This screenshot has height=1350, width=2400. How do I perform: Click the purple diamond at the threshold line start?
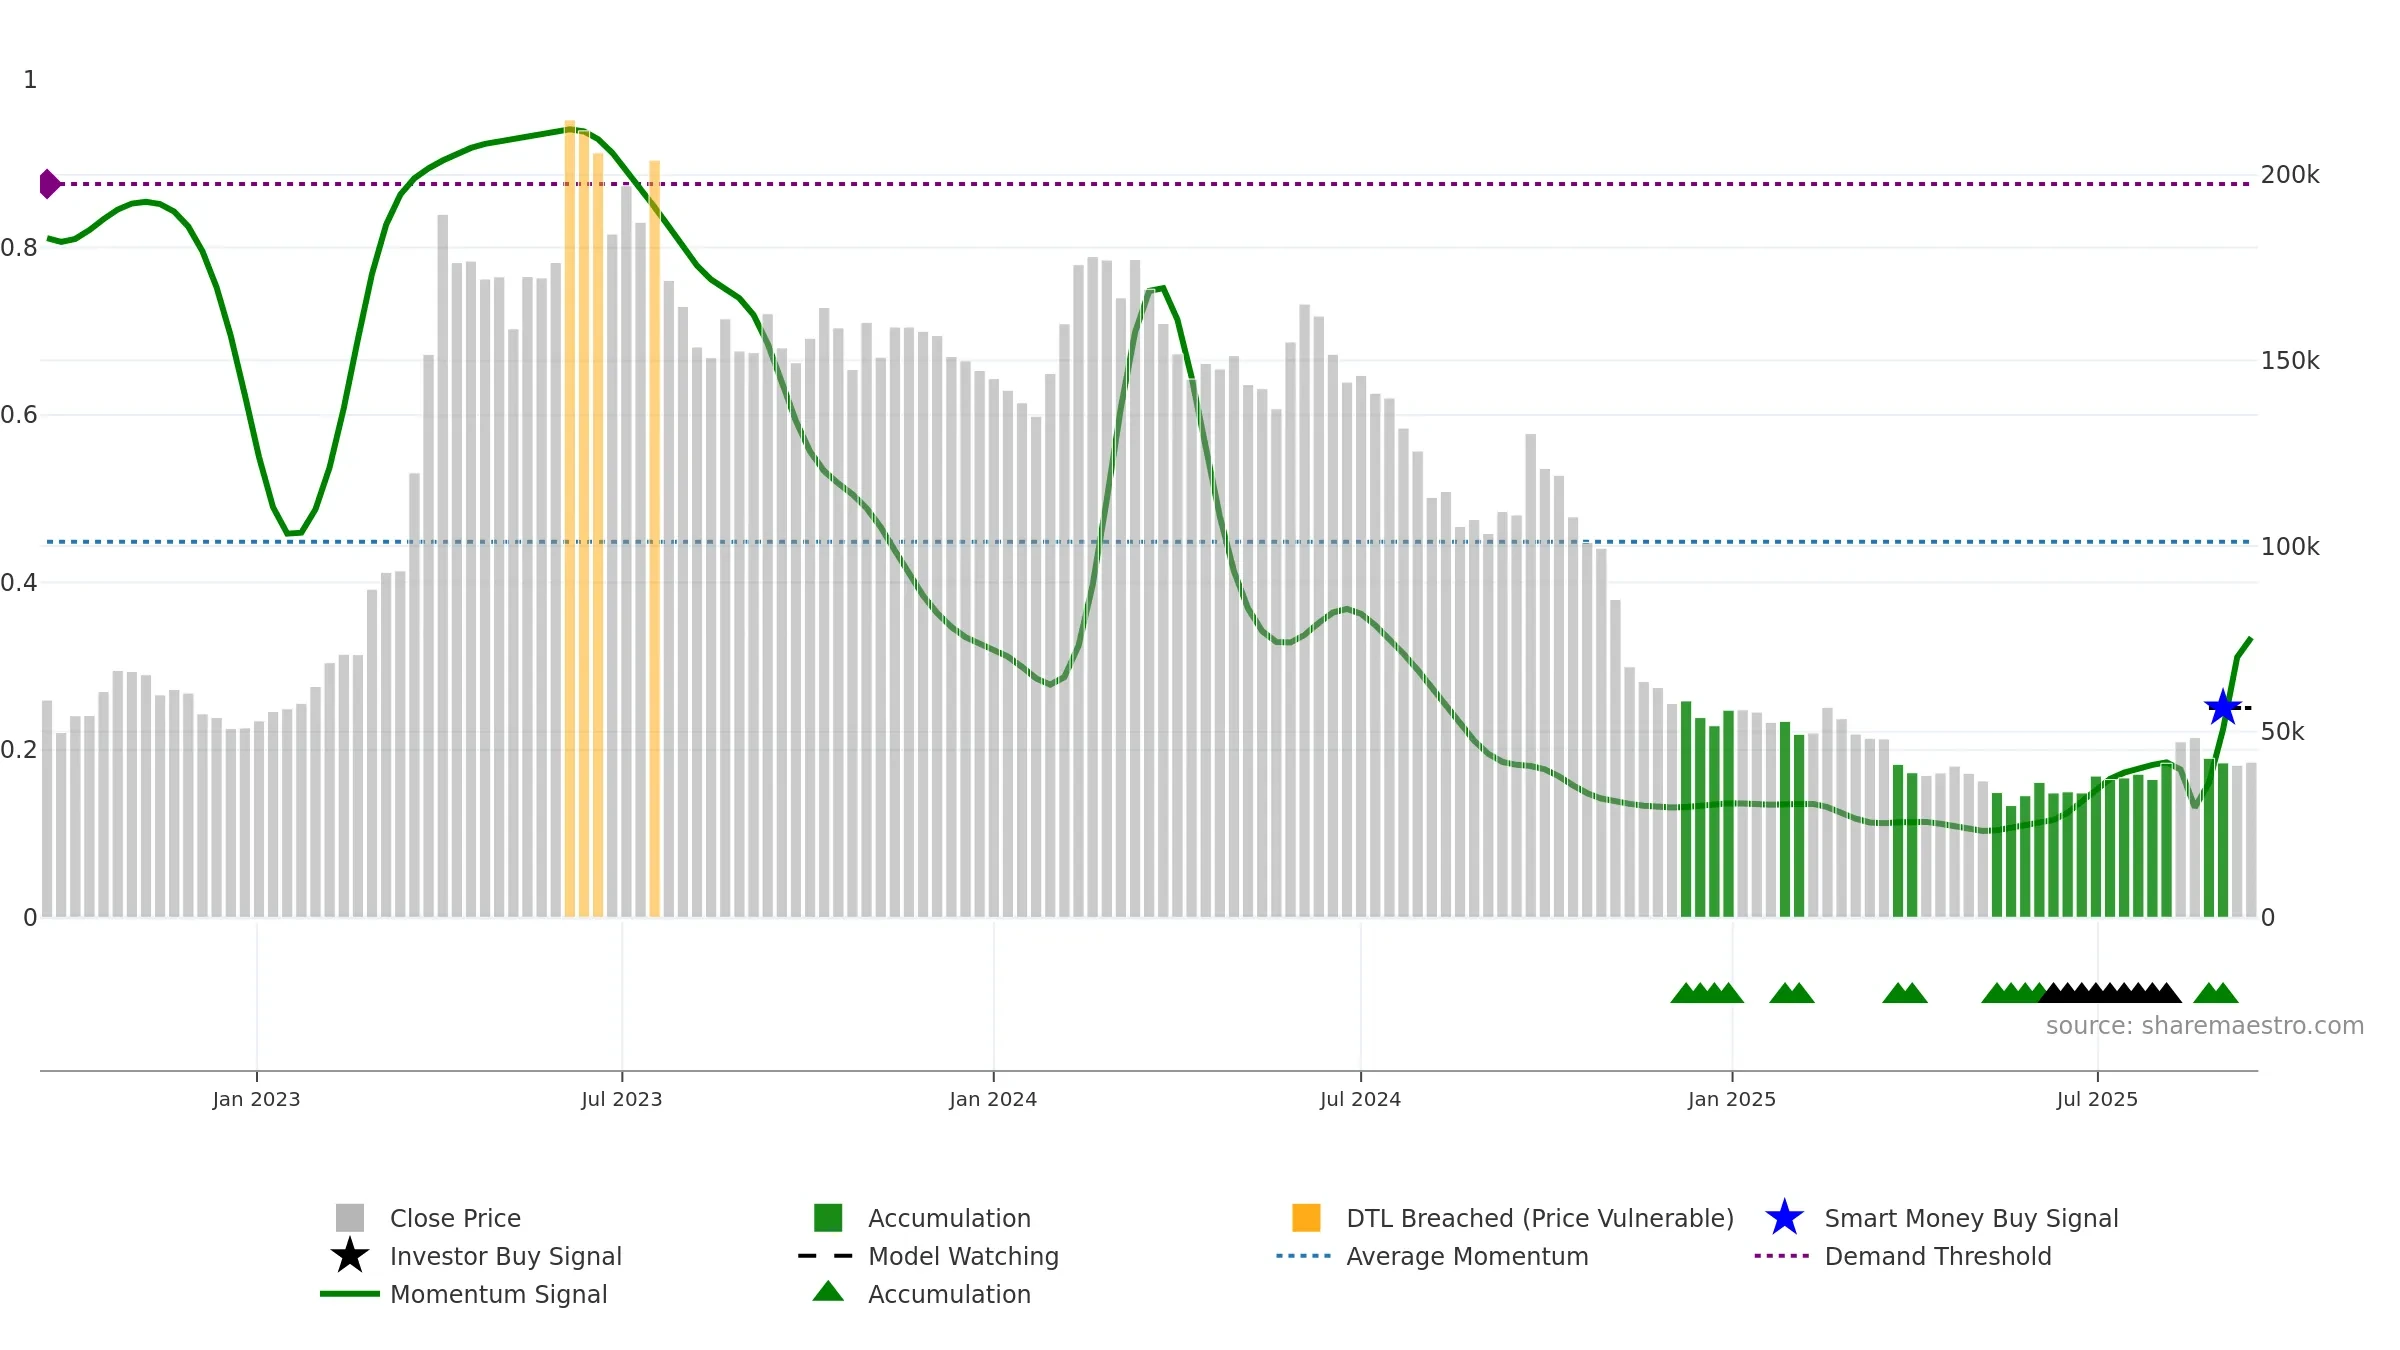[x=49, y=184]
